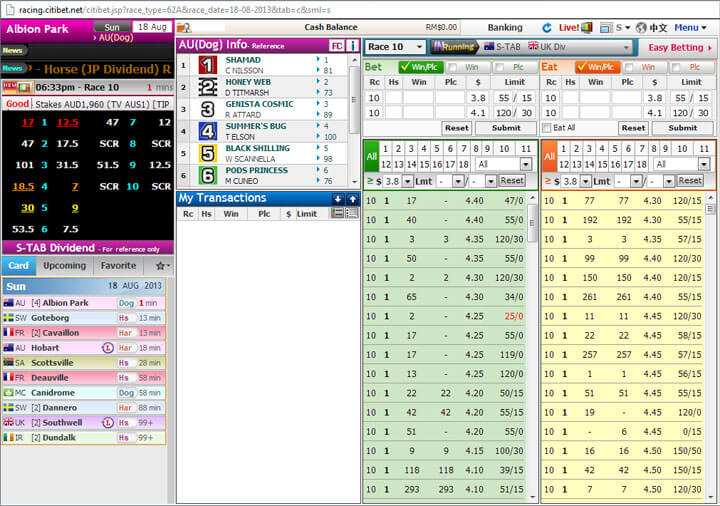
Task: Switch to the Upcoming tab
Action: 64,266
